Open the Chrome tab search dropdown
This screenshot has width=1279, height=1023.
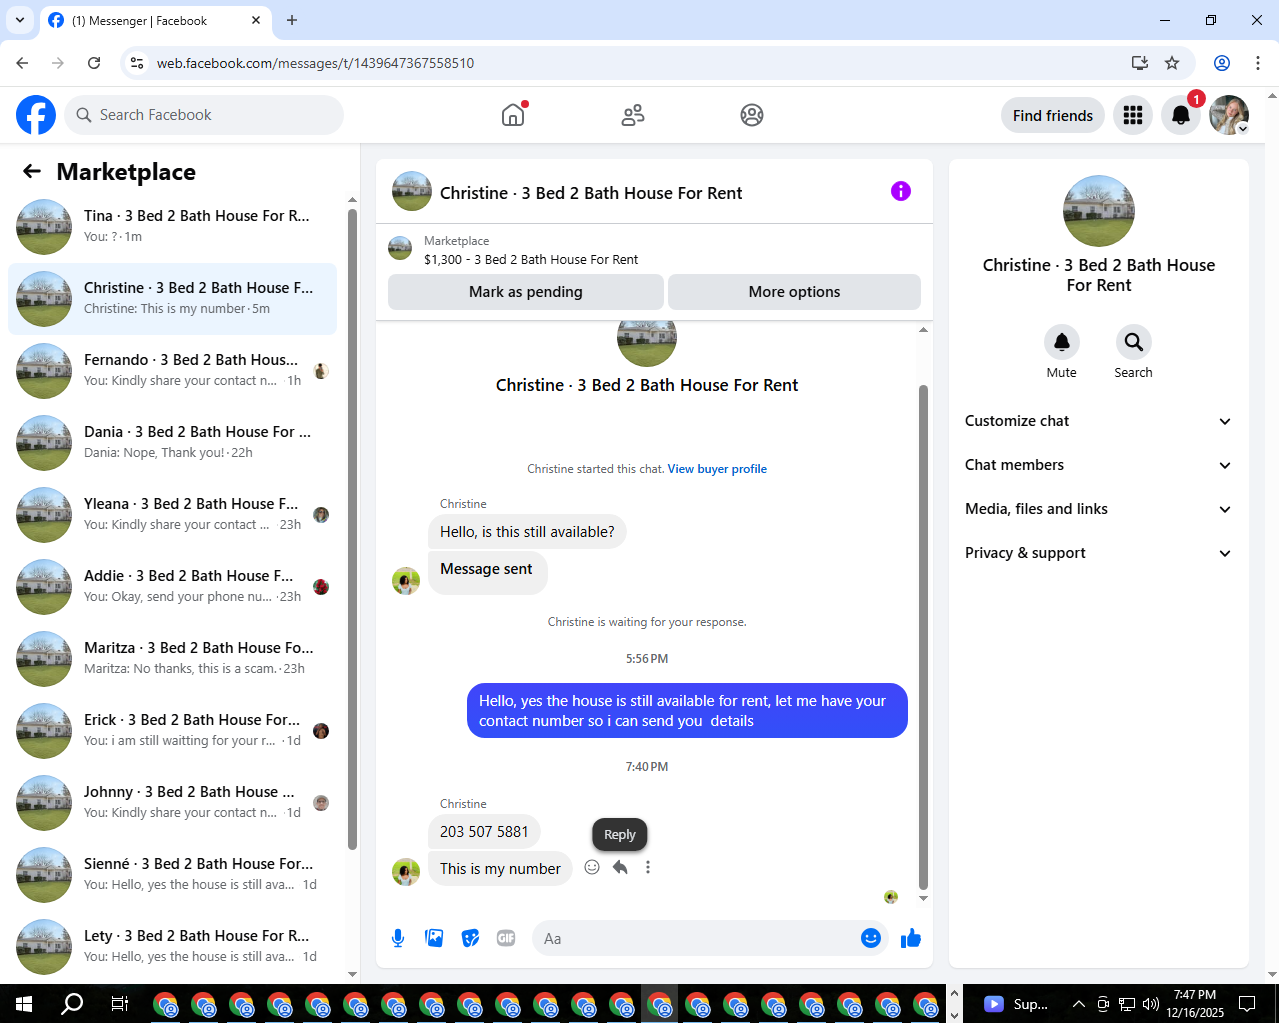point(19,20)
